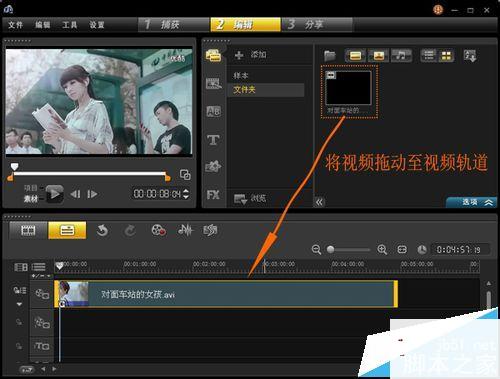Open the Graphics library icon

pos(213,166)
